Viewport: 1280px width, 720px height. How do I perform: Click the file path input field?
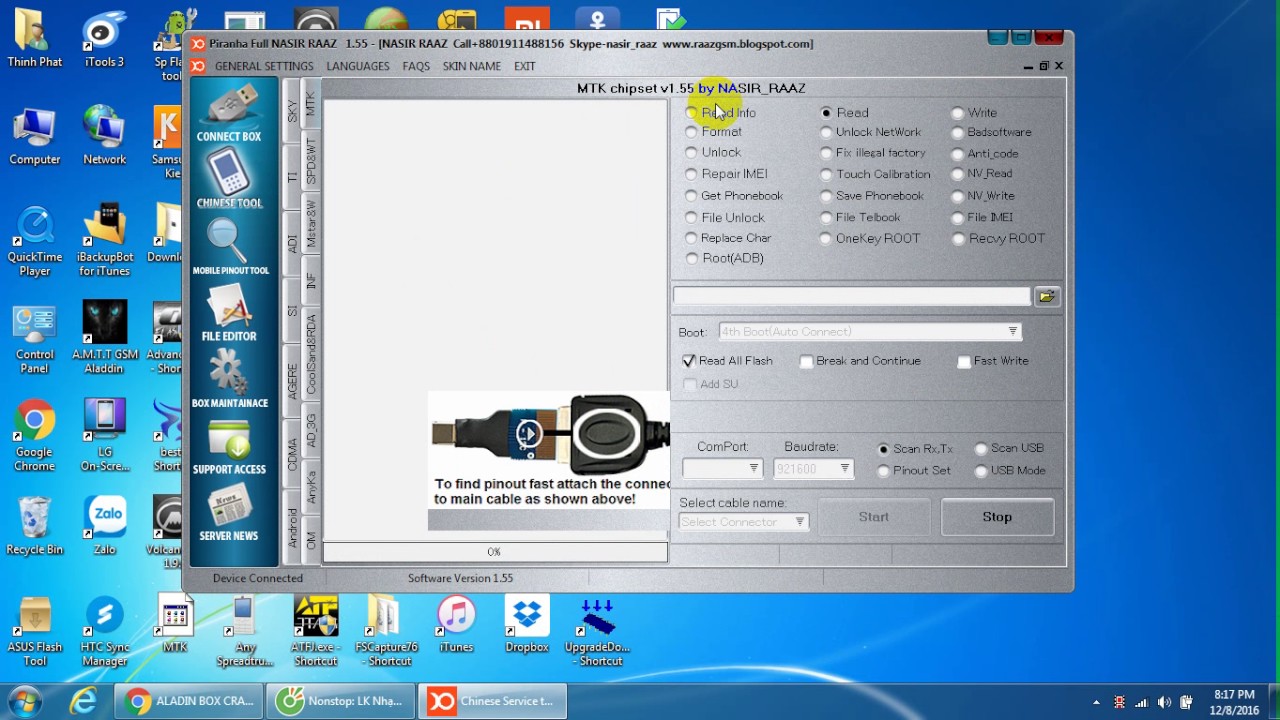pyautogui.click(x=851, y=296)
